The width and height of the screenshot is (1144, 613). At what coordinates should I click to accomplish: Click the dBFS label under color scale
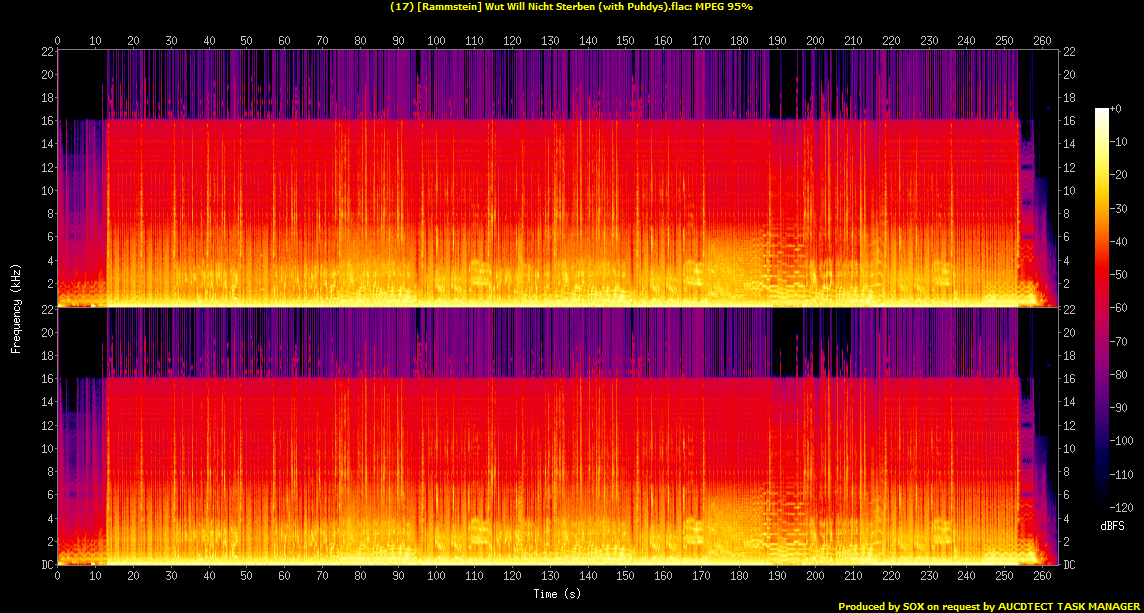point(1110,524)
